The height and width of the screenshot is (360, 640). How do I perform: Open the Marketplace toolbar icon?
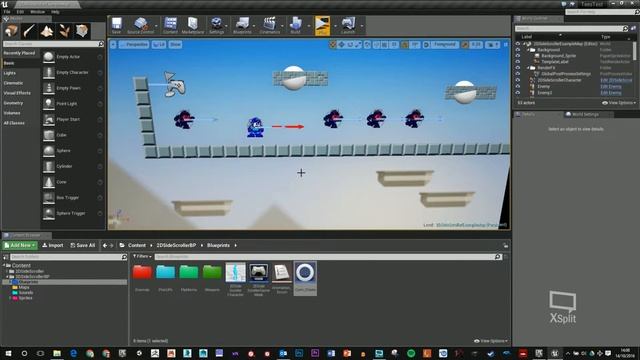coord(193,25)
